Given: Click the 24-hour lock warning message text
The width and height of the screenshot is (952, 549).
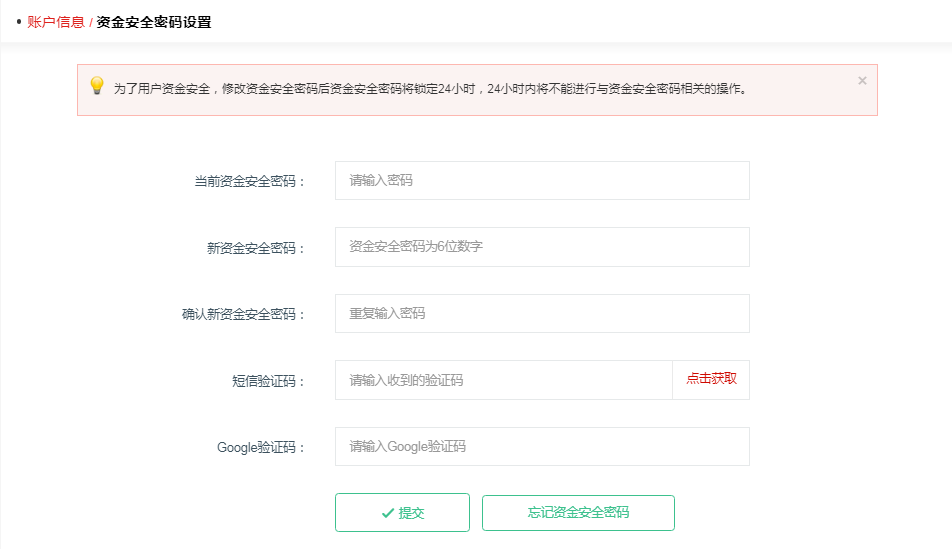Looking at the screenshot, I should coord(430,89).
